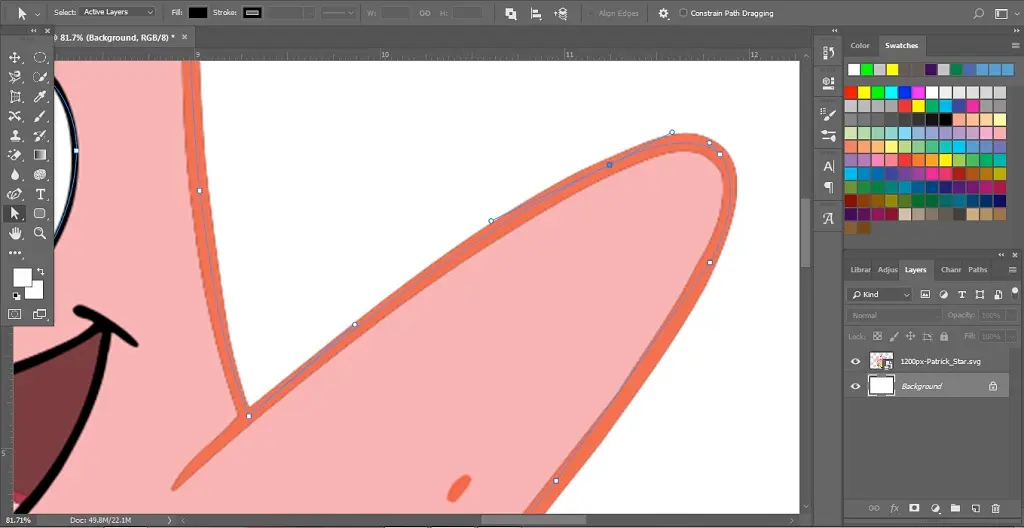Screen dimensions: 1024x528
Task: Select the Horizontal Type tool
Action: pos(40,194)
